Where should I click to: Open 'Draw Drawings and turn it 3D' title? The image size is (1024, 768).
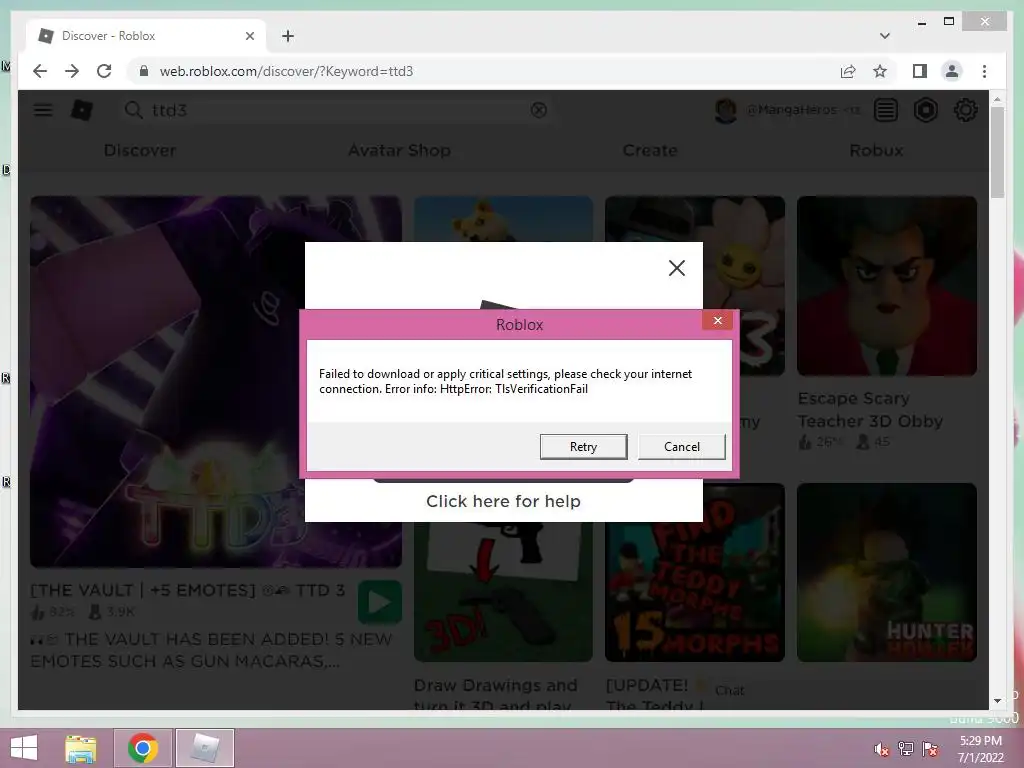point(496,695)
